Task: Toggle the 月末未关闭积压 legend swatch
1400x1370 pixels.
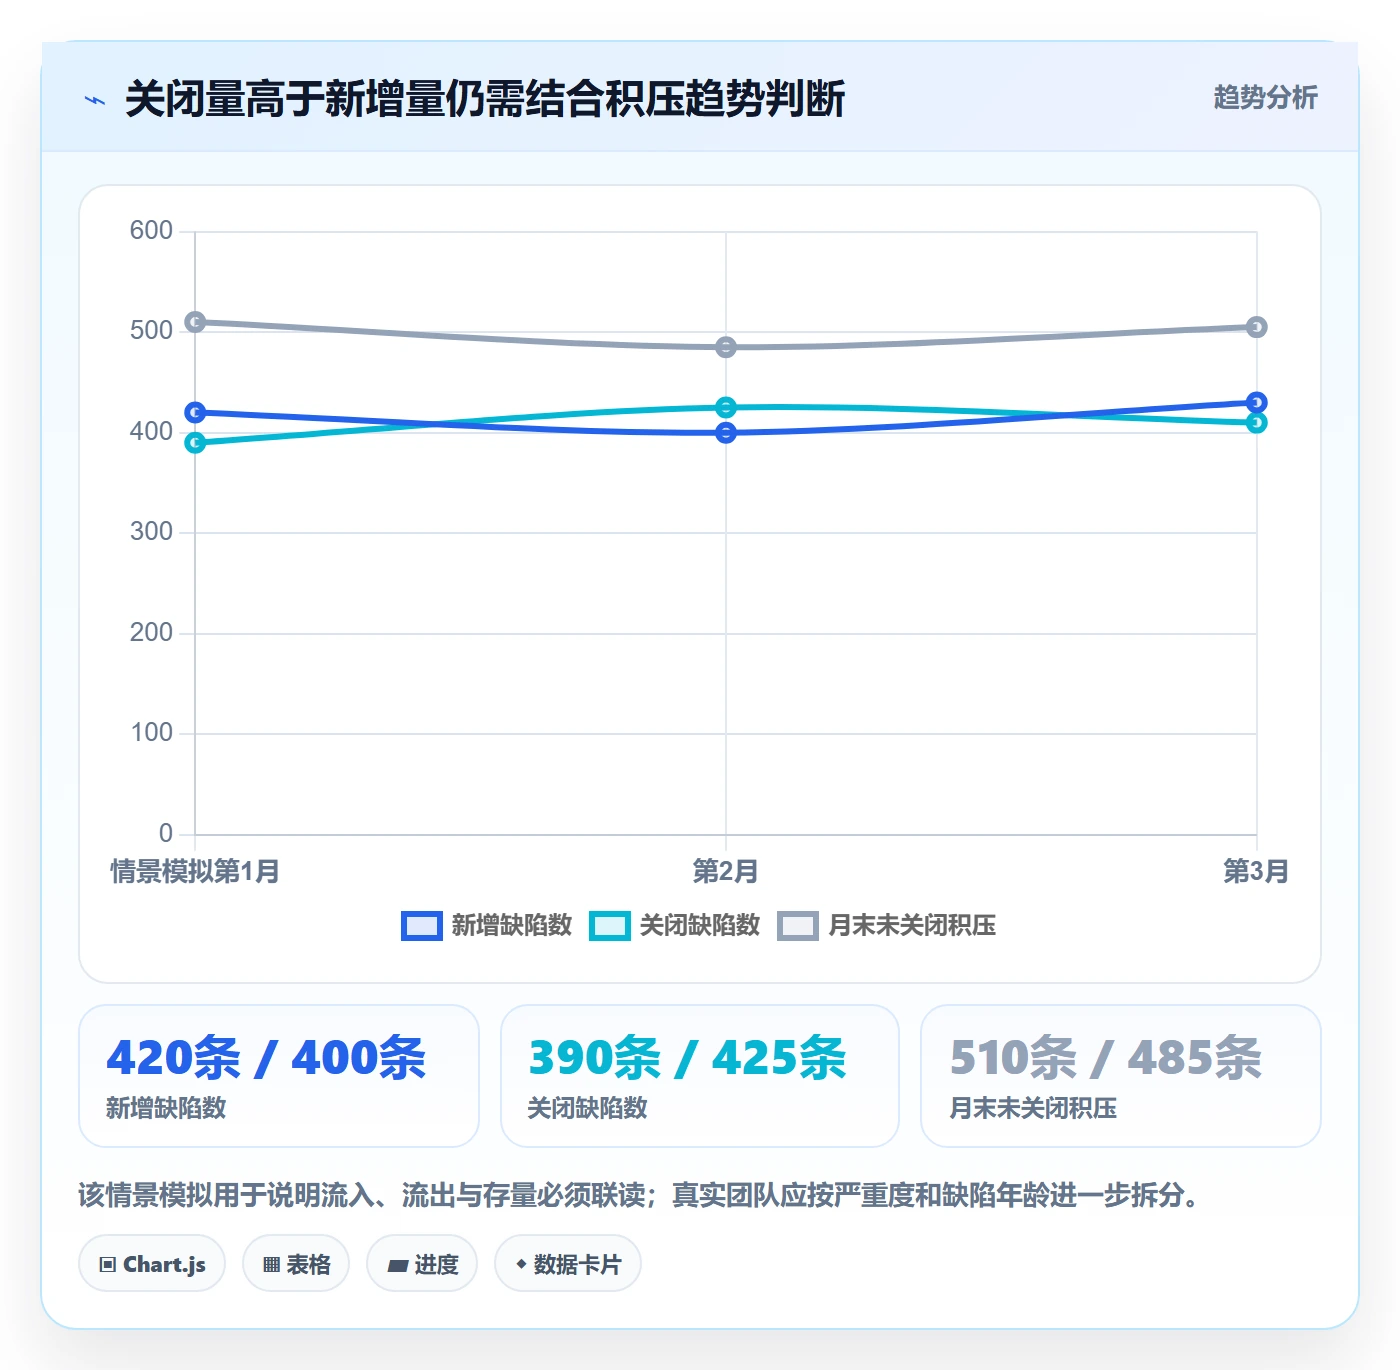Action: (x=798, y=926)
